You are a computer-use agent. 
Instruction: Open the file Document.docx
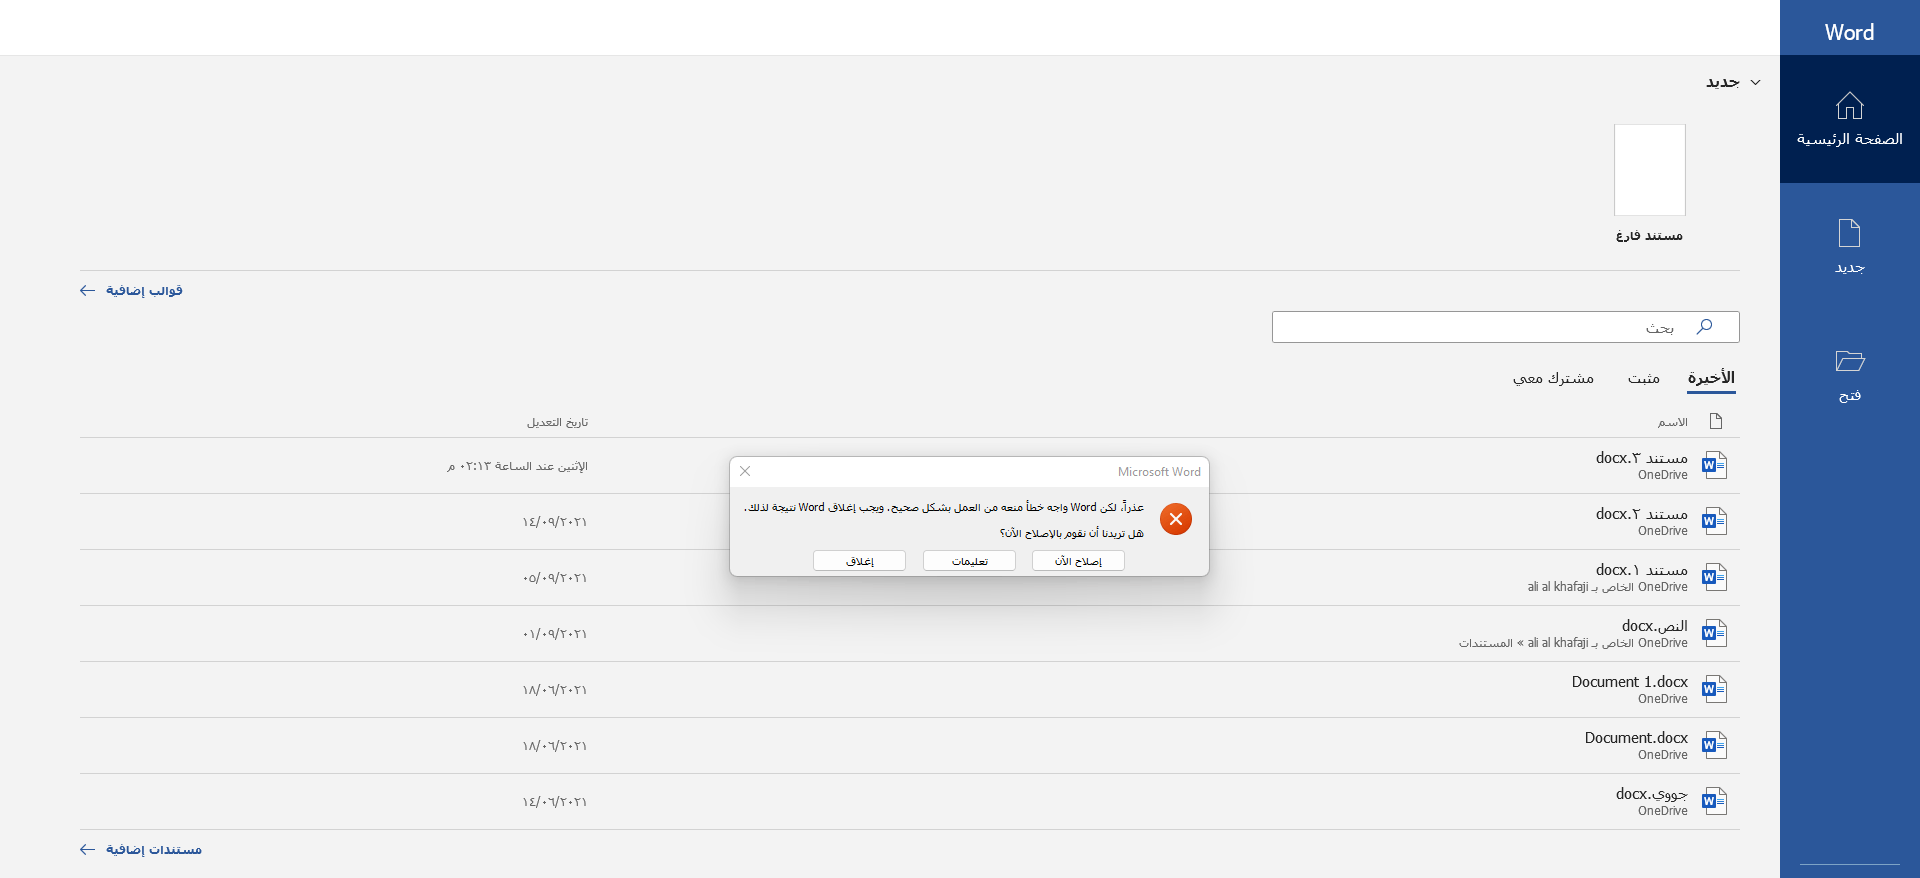pyautogui.click(x=1636, y=738)
